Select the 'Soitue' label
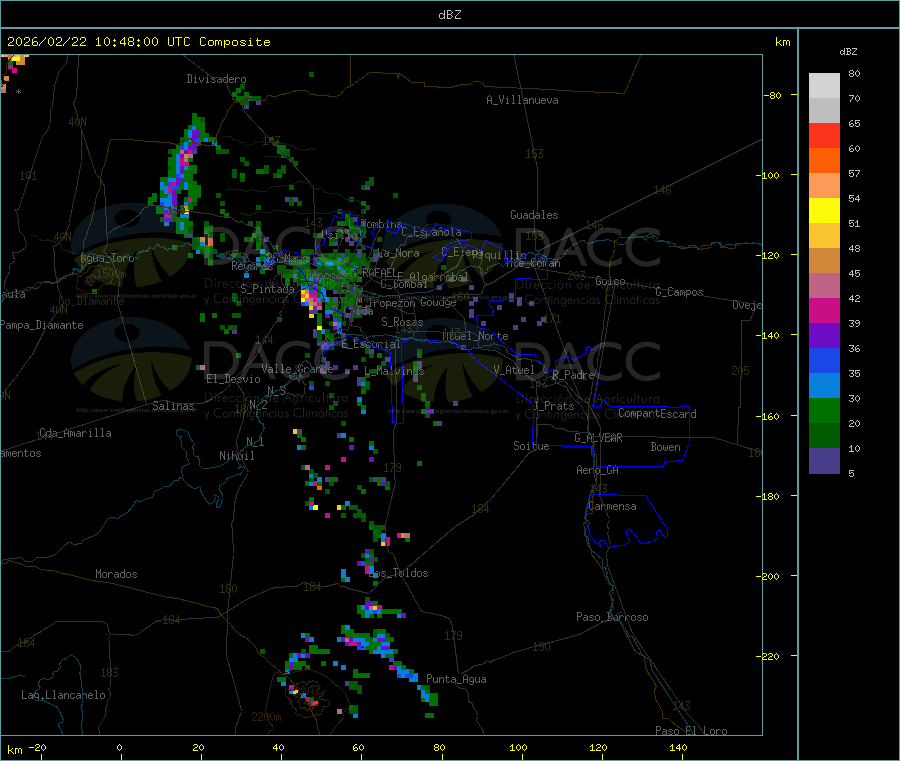900x761 pixels. pyautogui.click(x=531, y=446)
